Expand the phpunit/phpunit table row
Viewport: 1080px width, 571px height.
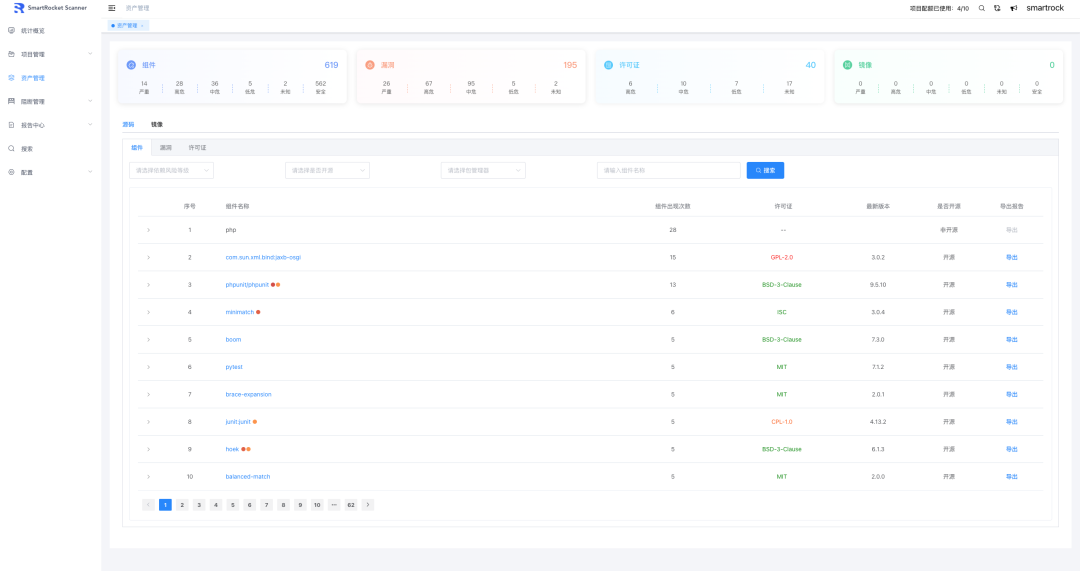[148, 285]
